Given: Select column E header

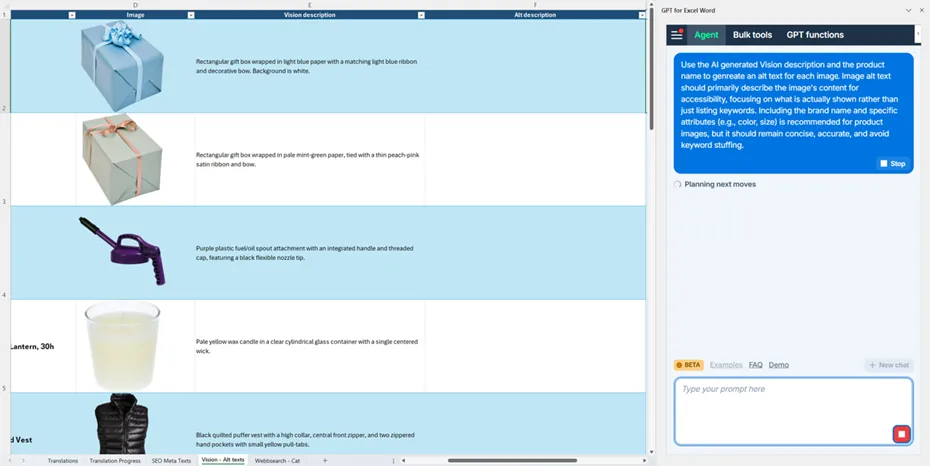Looking at the screenshot, I should pyautogui.click(x=310, y=5).
